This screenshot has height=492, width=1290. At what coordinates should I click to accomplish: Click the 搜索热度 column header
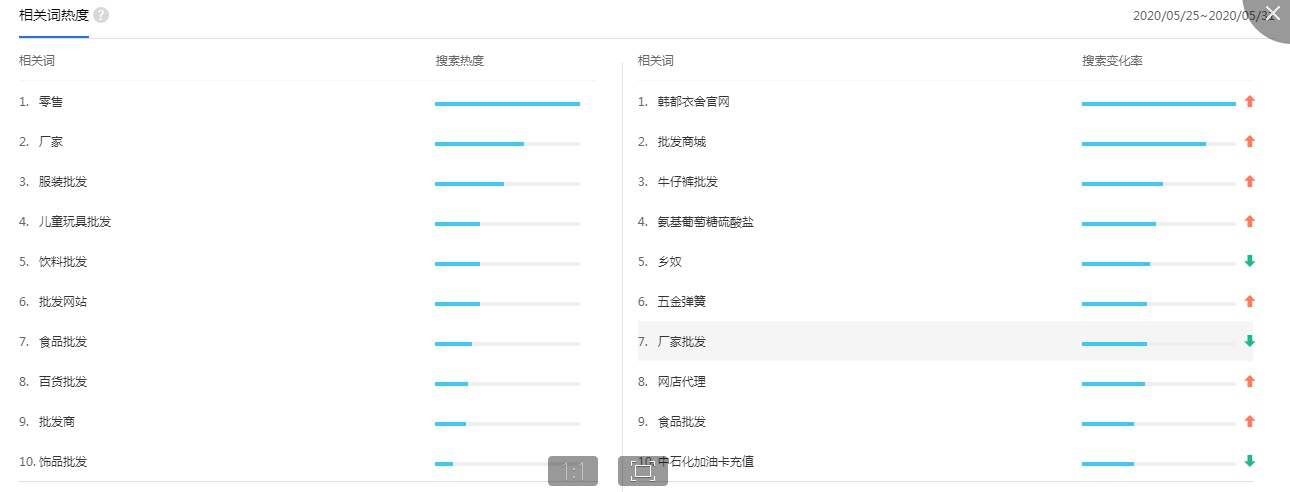(460, 61)
